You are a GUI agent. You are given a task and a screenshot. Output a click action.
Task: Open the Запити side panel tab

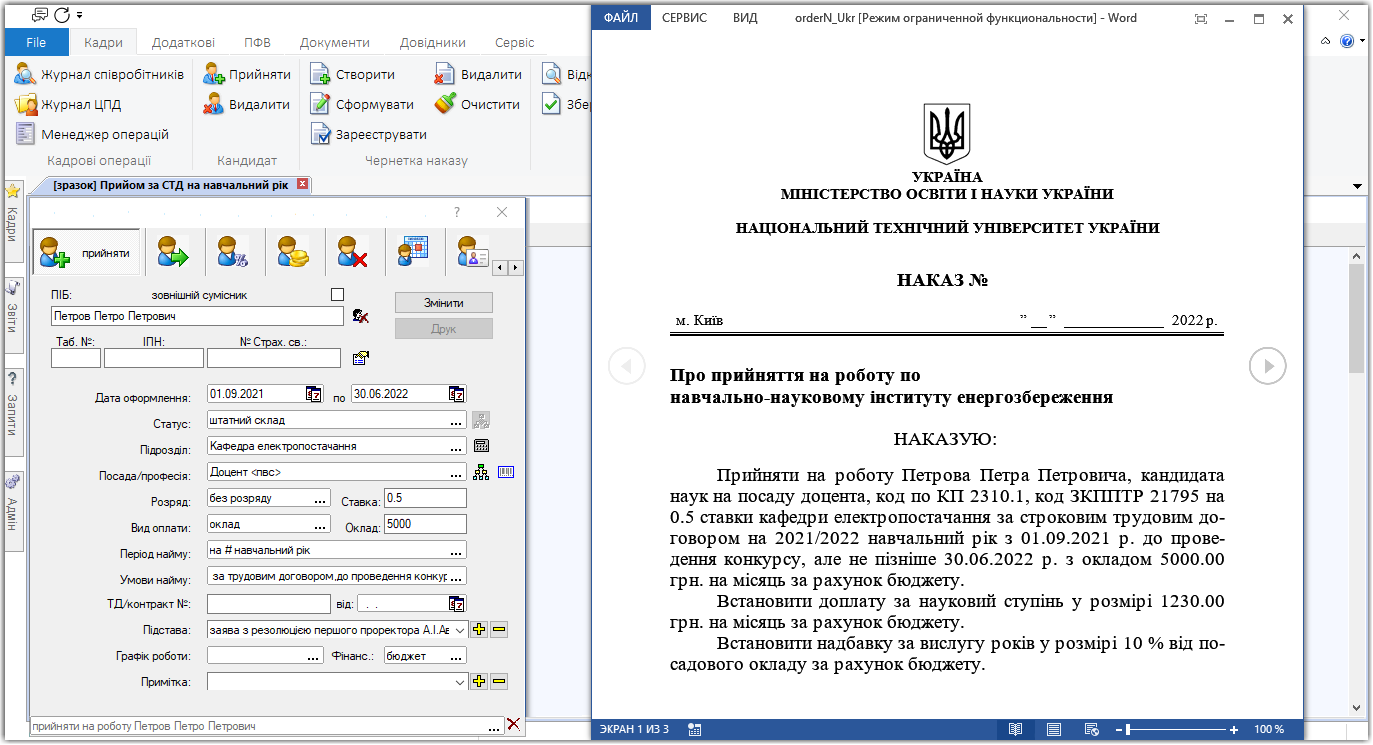tap(12, 410)
